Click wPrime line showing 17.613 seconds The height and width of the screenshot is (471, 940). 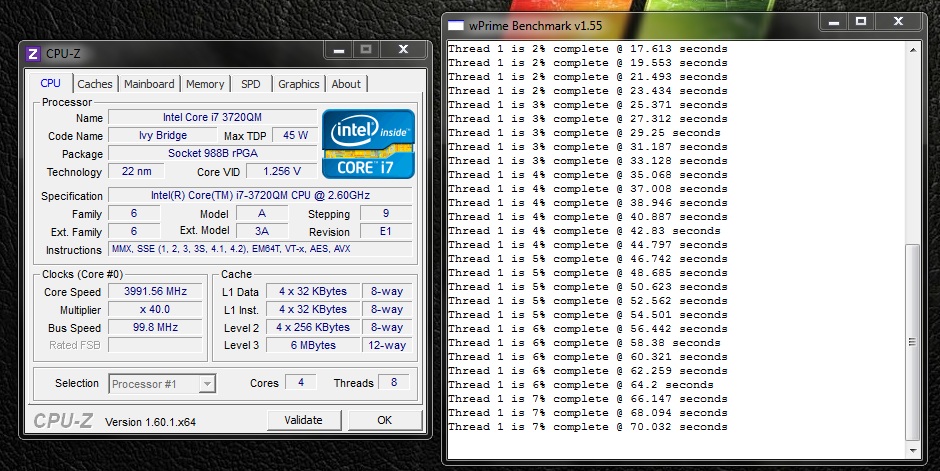tap(588, 49)
